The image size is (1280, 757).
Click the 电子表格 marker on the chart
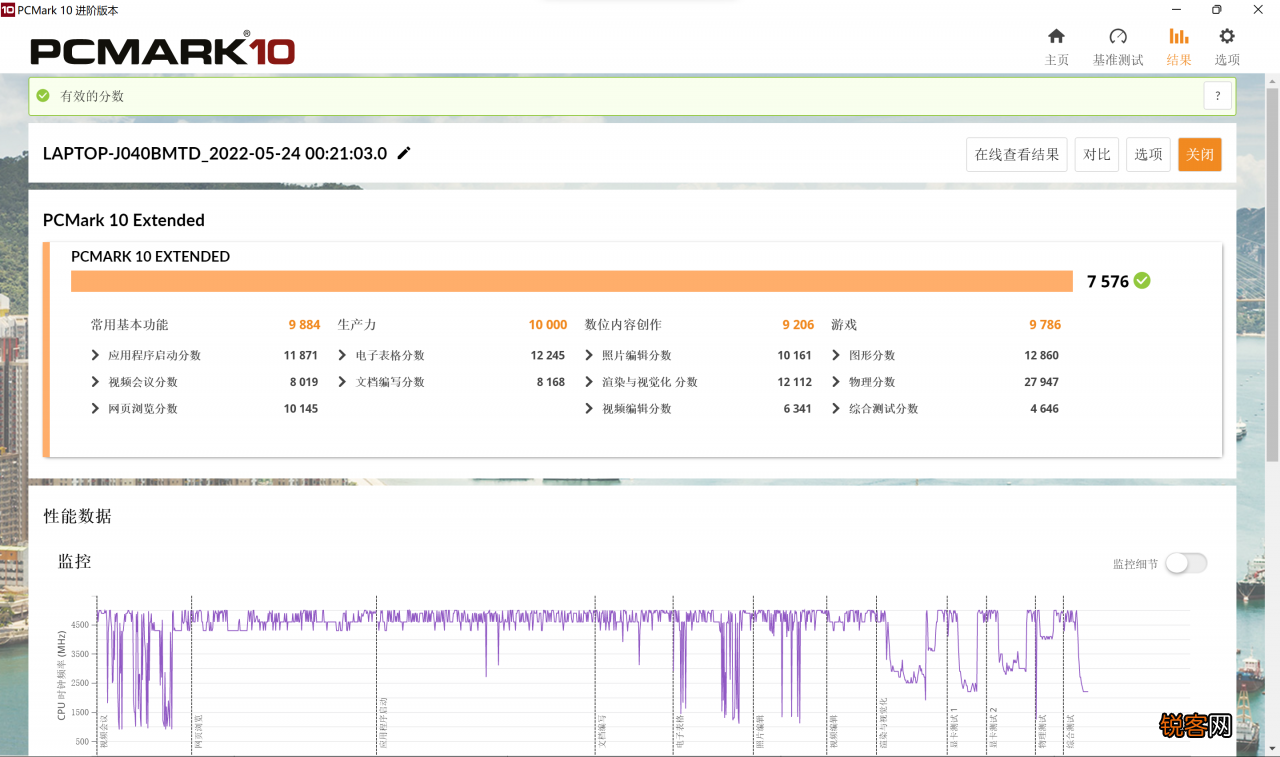point(680,731)
